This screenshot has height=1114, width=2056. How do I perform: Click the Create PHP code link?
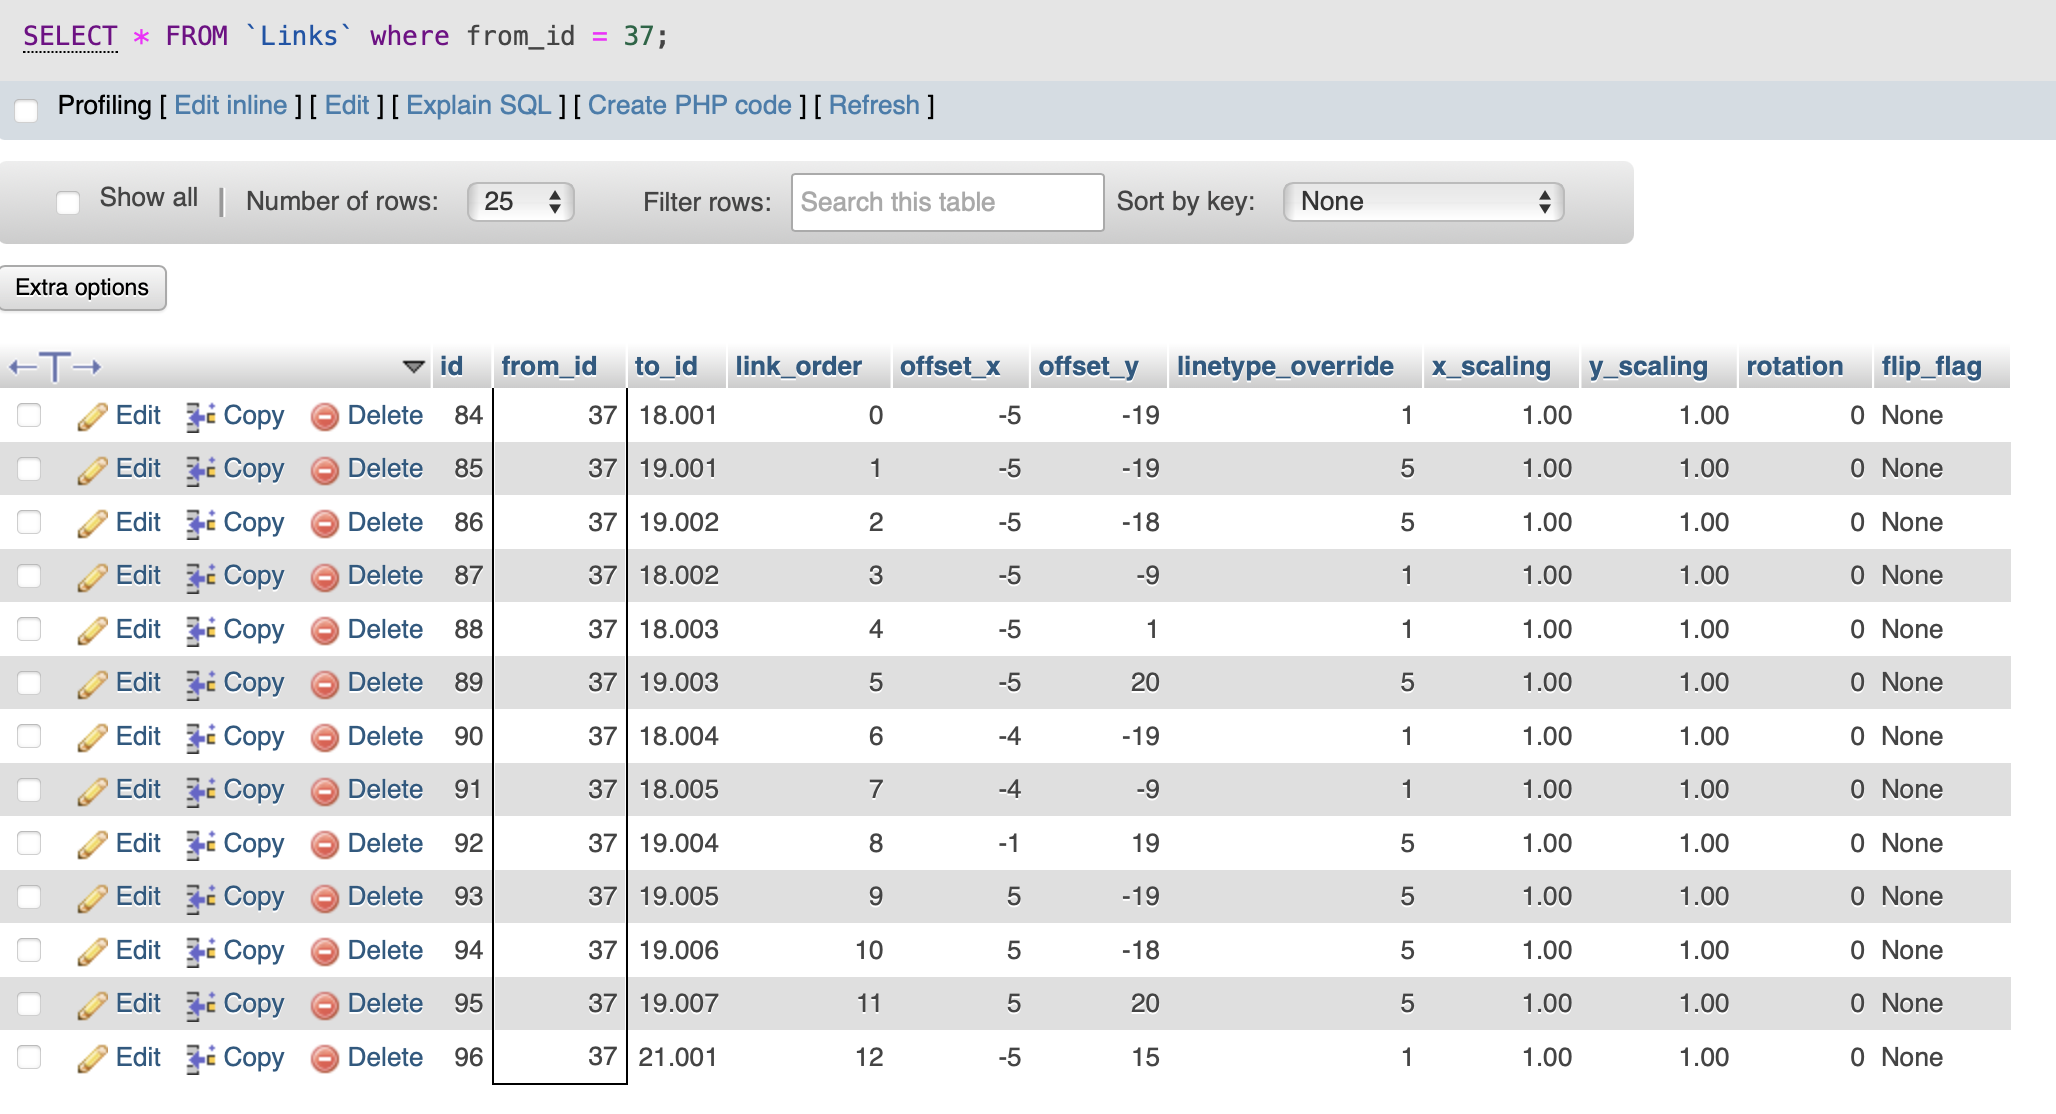tap(689, 106)
